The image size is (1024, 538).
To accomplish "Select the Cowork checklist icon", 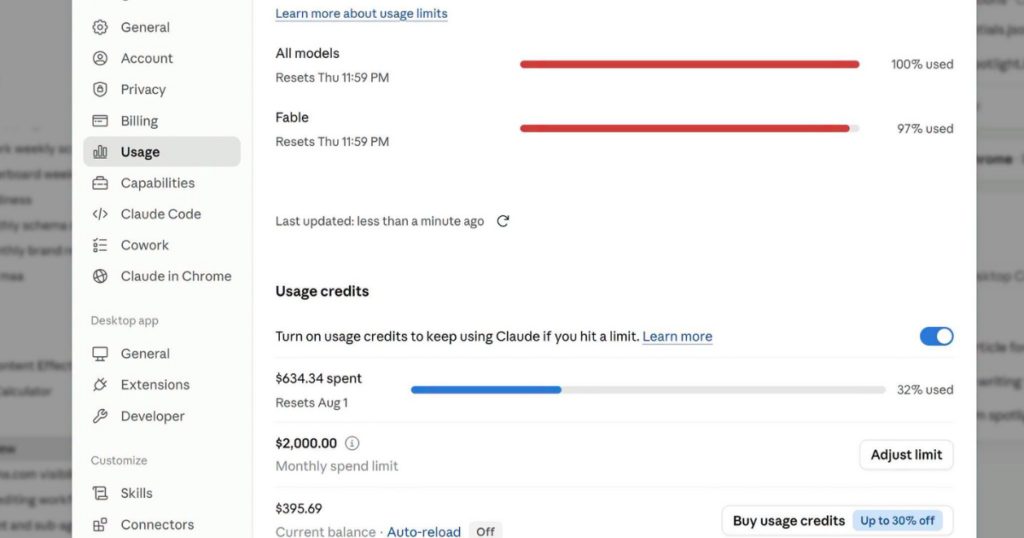I will pyautogui.click(x=100, y=245).
